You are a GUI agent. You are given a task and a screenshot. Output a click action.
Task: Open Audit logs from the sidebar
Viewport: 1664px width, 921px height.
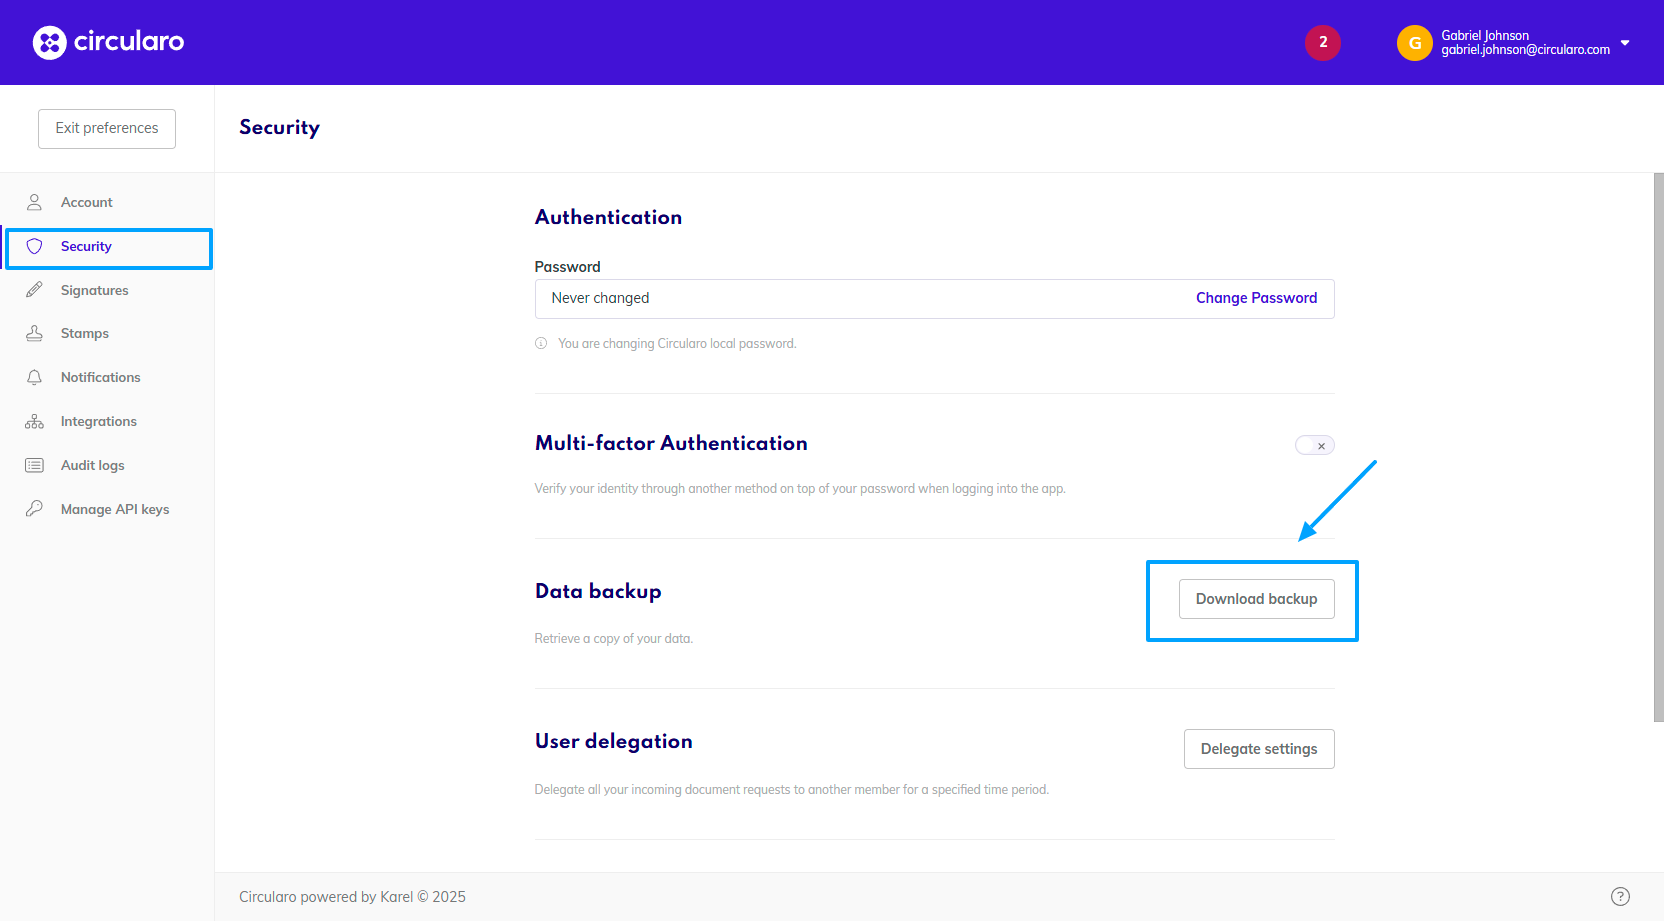pos(93,465)
